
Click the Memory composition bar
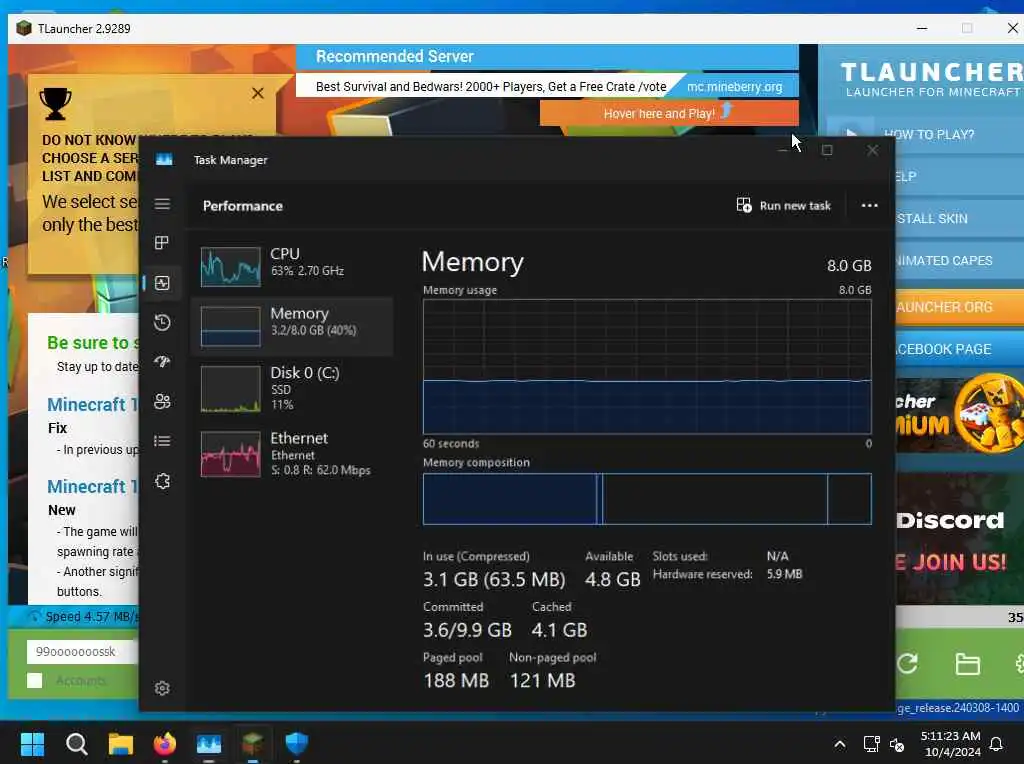[x=647, y=499]
